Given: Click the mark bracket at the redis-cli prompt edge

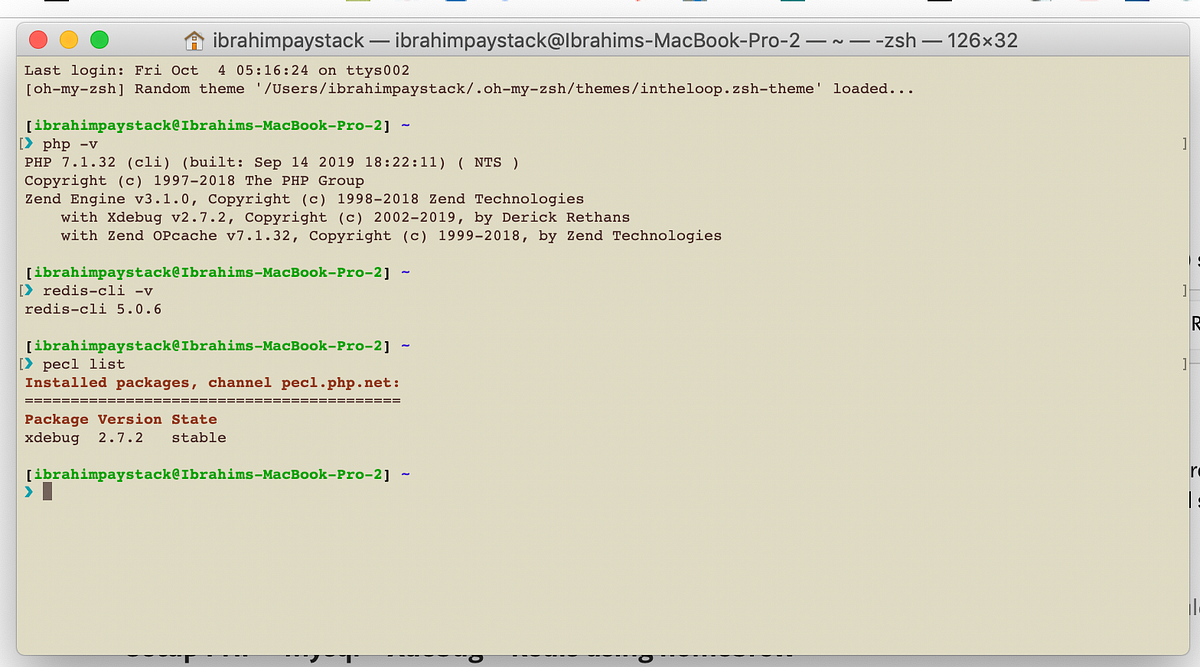Looking at the screenshot, I should [x=1186, y=289].
